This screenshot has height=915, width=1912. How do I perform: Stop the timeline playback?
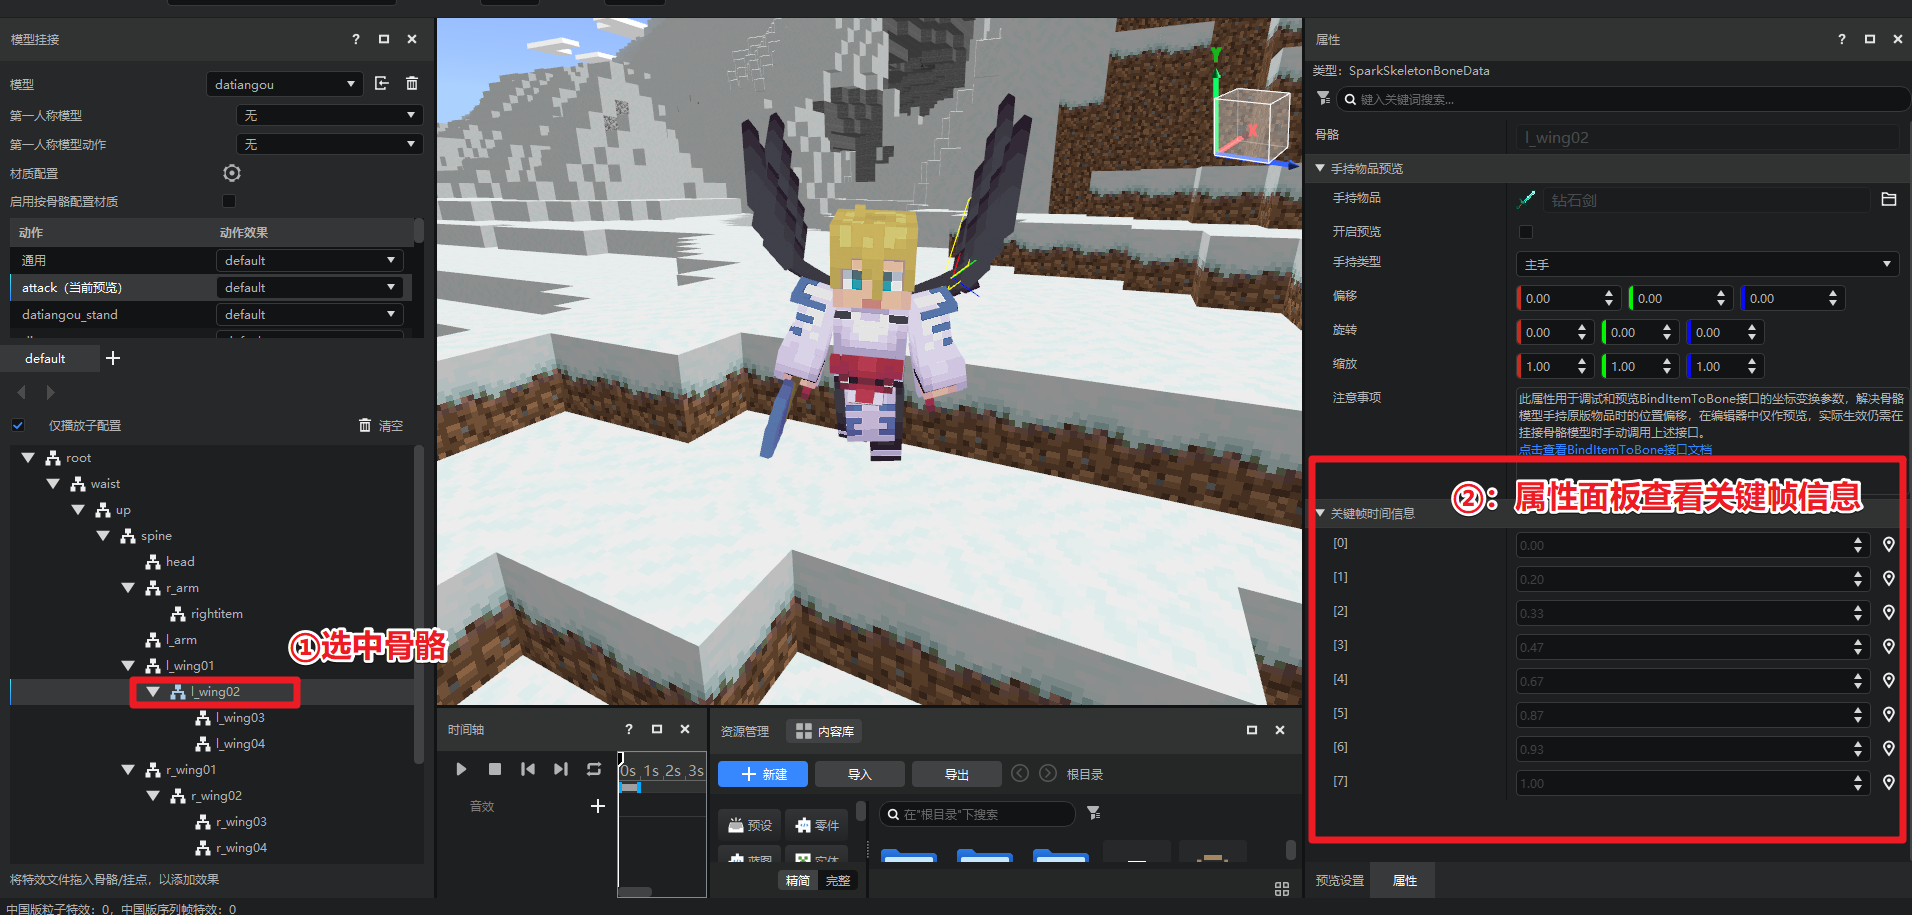(495, 769)
